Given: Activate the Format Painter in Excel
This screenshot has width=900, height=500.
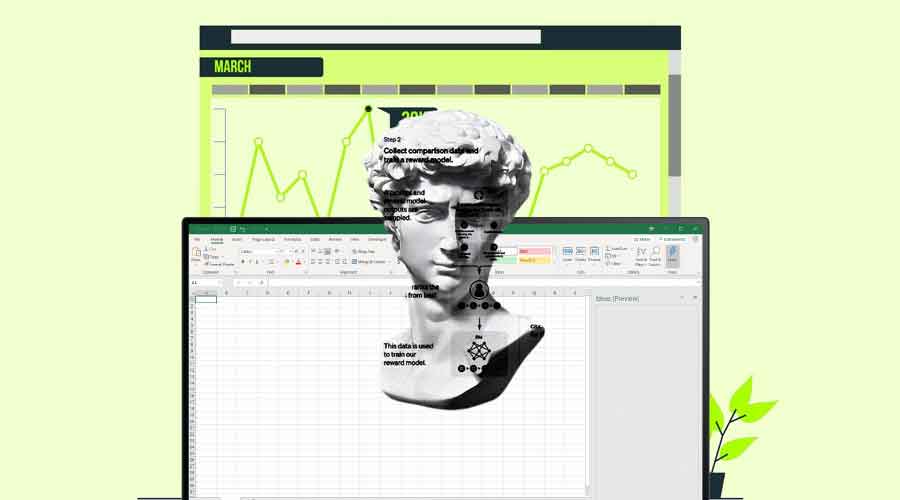Looking at the screenshot, I should (x=219, y=264).
